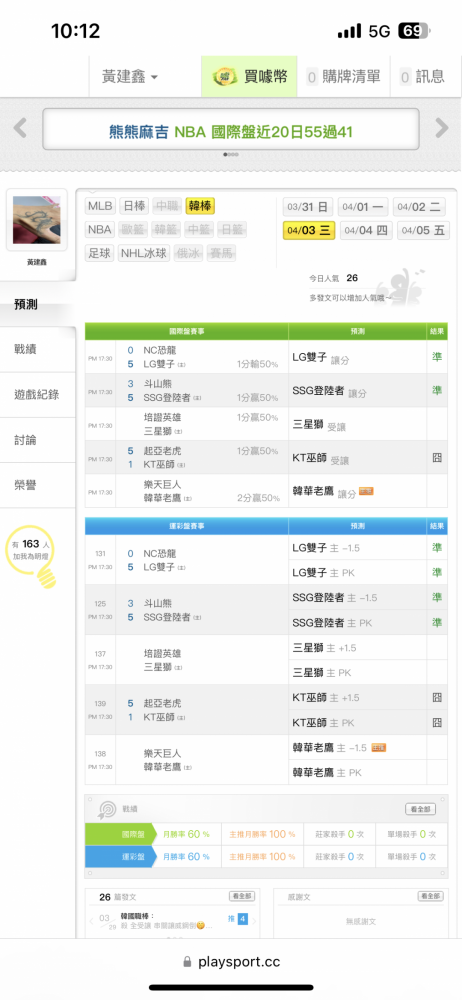This screenshot has width=462, height=1000.
Task: Select the MLB league filter
Action: click(x=100, y=206)
